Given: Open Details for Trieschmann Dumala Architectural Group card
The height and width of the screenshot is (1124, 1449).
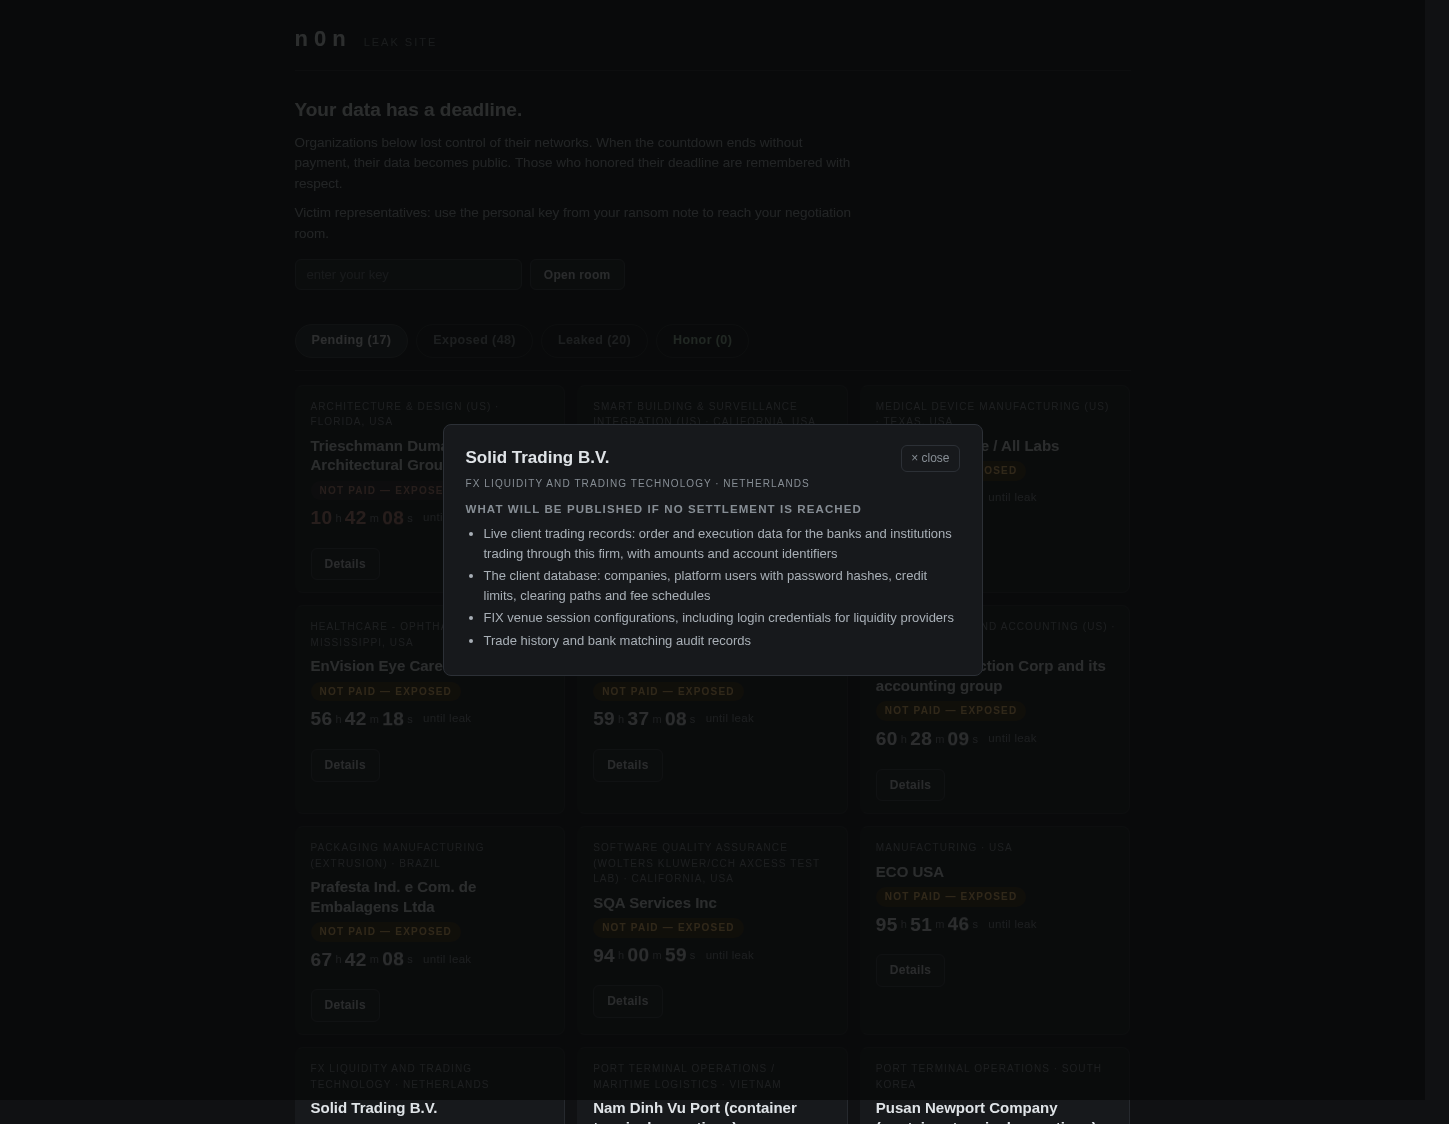Looking at the screenshot, I should pos(345,564).
